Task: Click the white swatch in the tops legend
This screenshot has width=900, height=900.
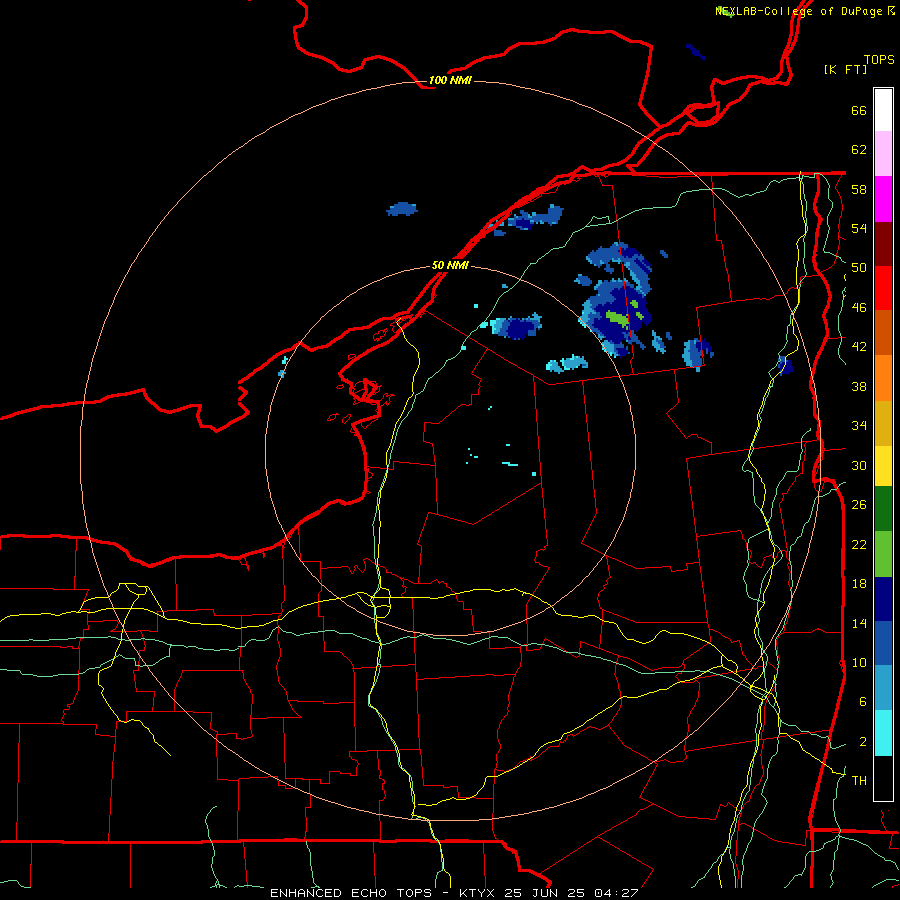Action: [x=883, y=110]
